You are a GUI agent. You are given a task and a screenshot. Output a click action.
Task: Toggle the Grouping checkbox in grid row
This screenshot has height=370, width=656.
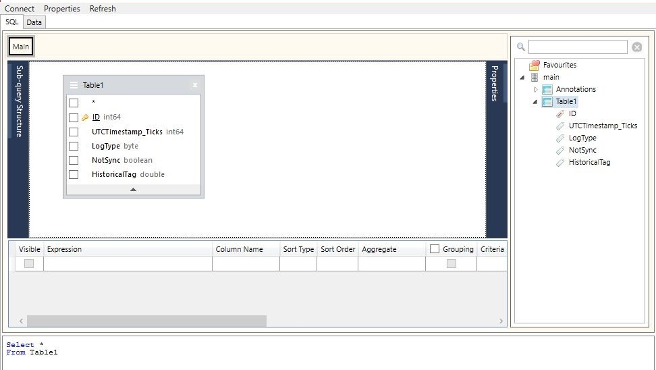click(451, 263)
